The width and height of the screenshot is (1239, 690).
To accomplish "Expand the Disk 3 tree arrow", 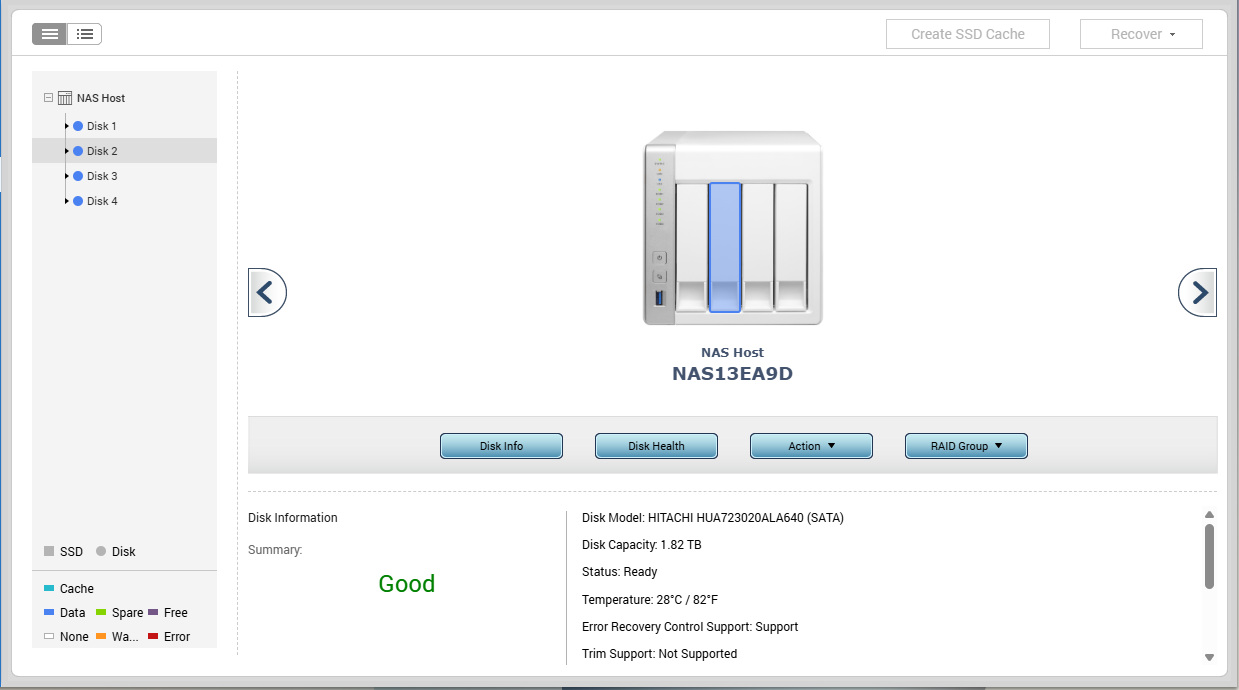I will click(x=67, y=176).
